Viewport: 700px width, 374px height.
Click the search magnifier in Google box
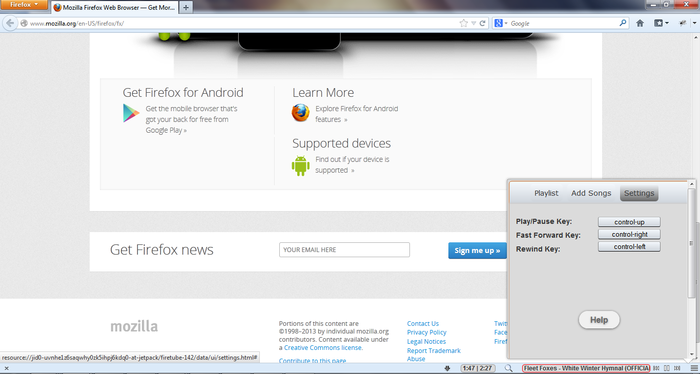tap(623, 23)
